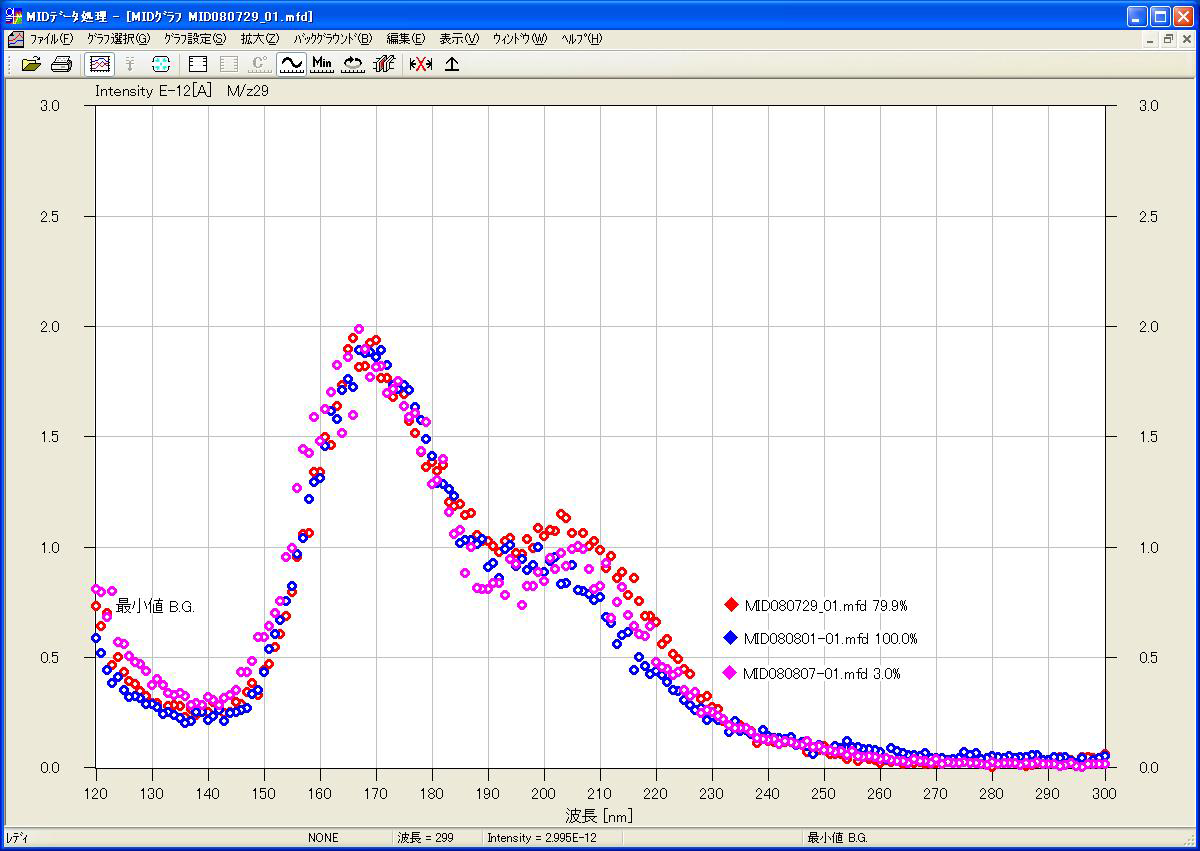Image resolution: width=1200 pixels, height=851 pixels.
Task: Click the framed list layout icon
Action: coord(198,64)
